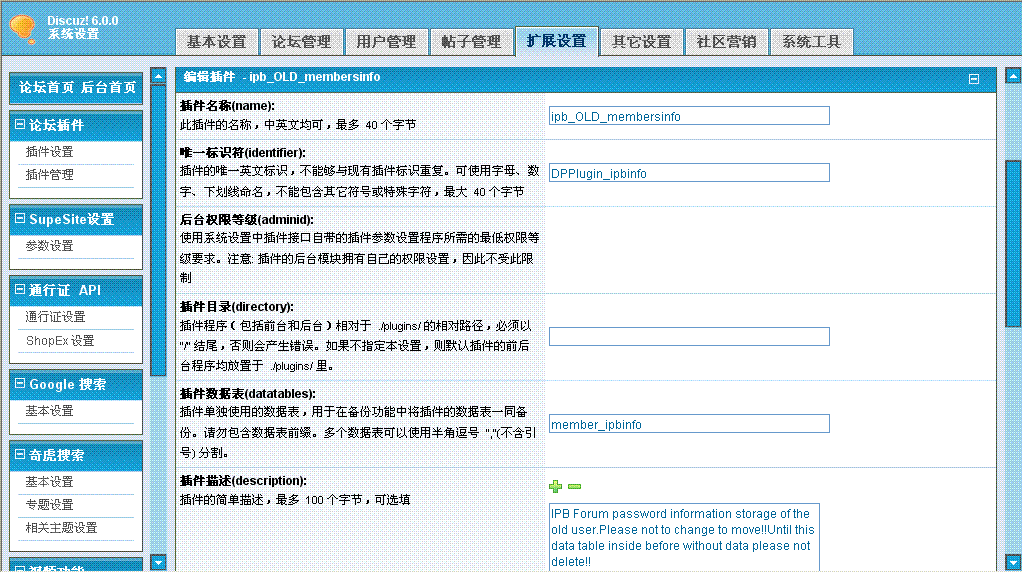Click the green minus icon above description box

point(574,486)
